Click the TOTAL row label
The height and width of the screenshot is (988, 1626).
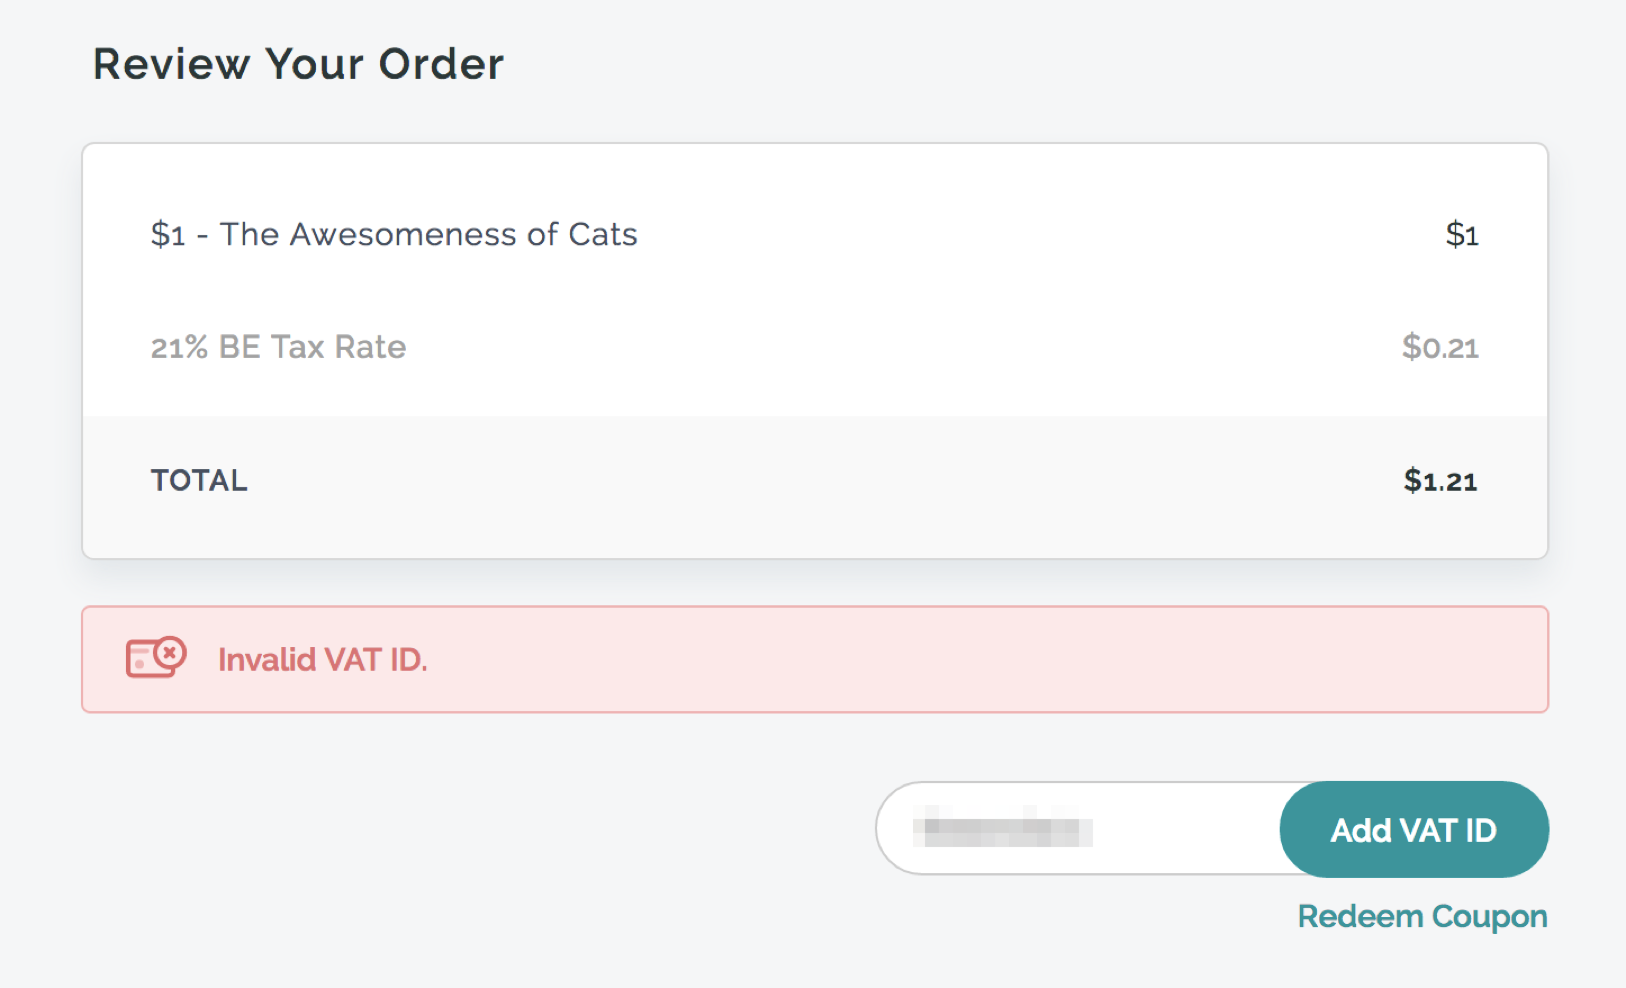click(199, 480)
